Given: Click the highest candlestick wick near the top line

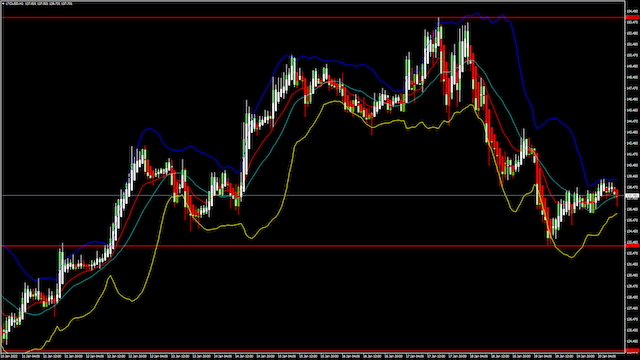Looking at the screenshot, I should pyautogui.click(x=439, y=21).
